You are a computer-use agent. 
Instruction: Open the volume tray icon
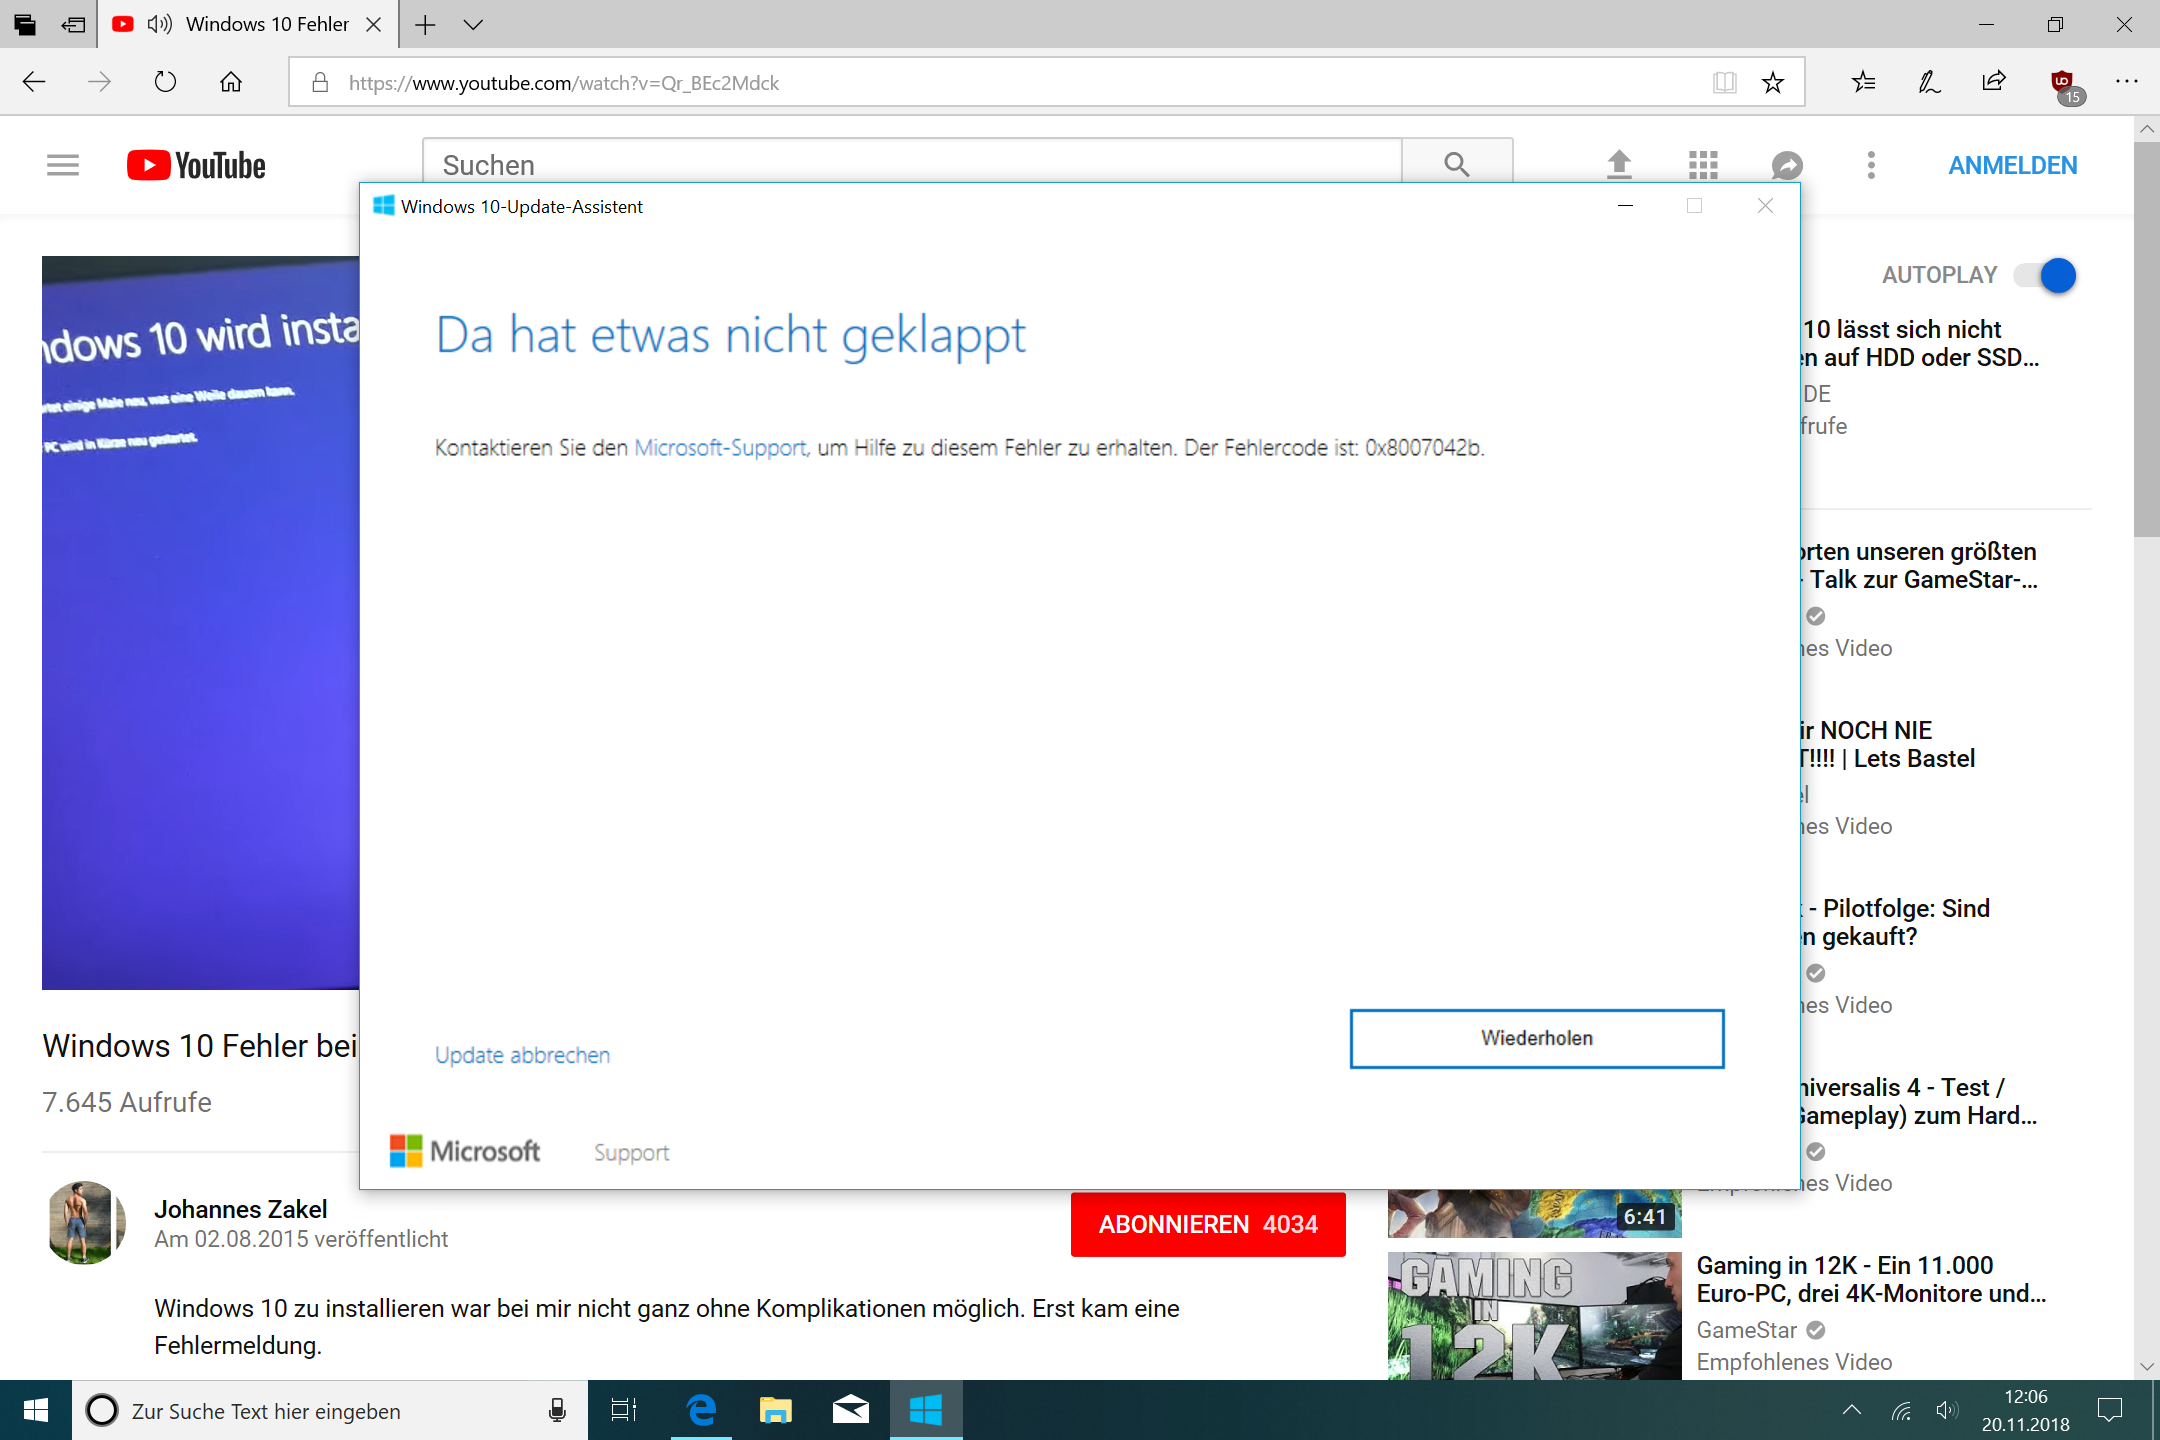[1946, 1410]
